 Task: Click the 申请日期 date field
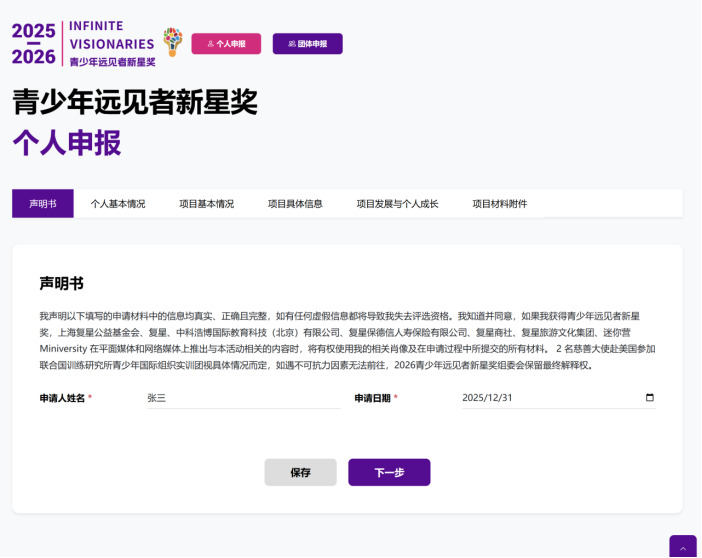tap(559, 398)
